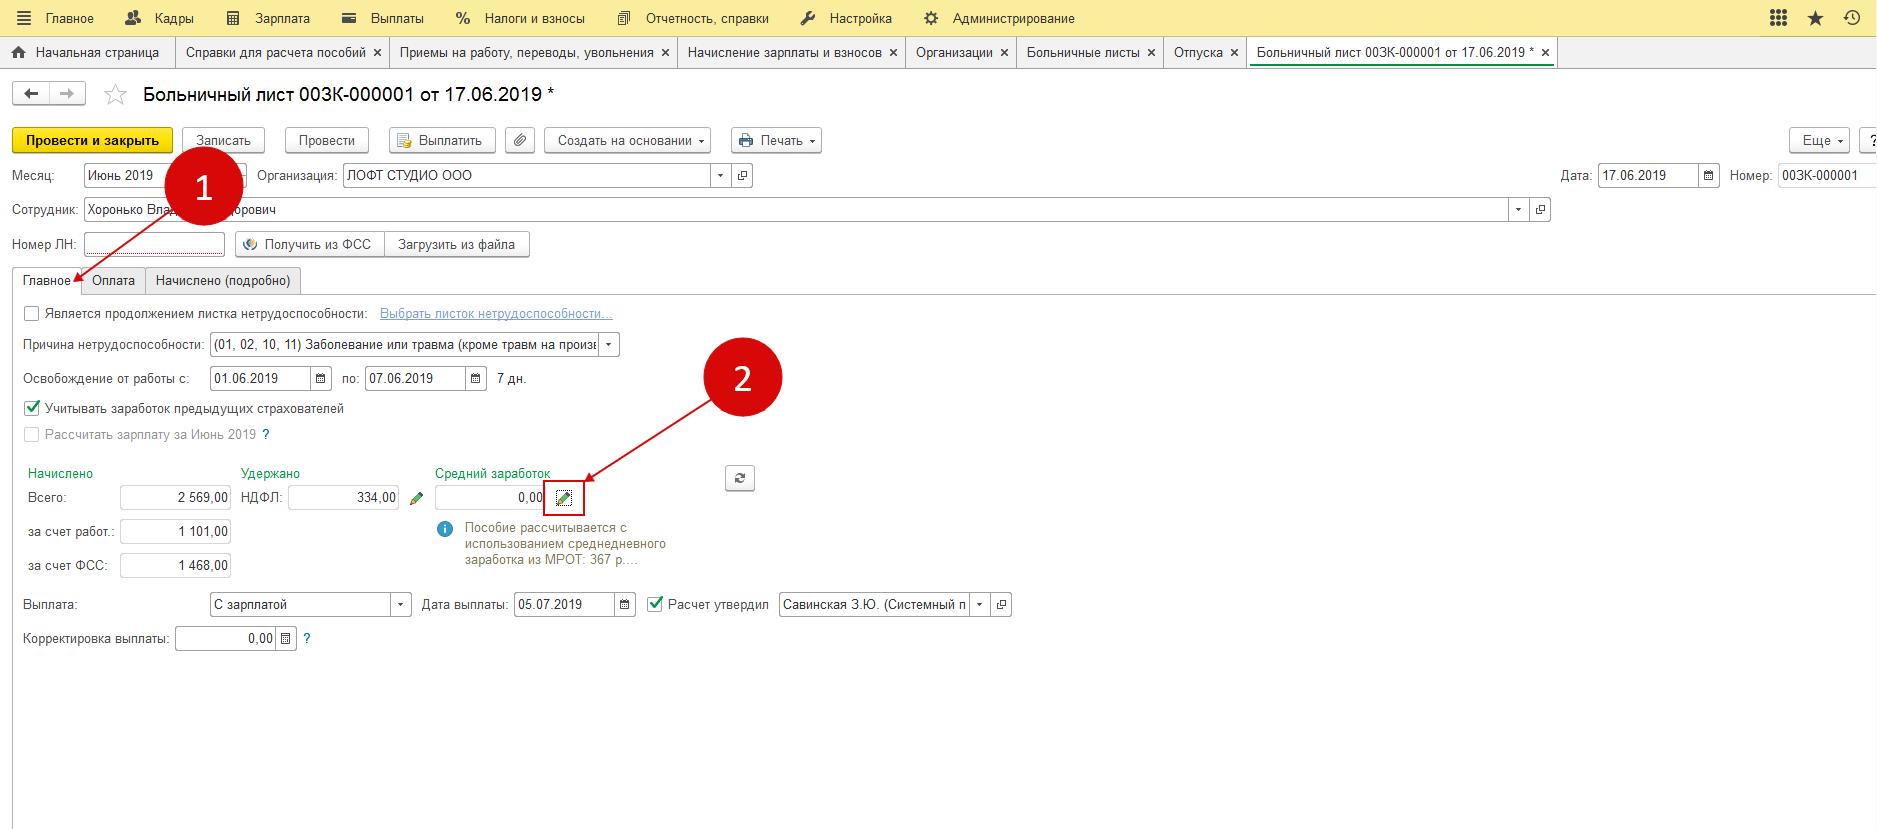This screenshot has height=829, width=1877.
Task: Open Администрирование menu section
Action: (999, 18)
